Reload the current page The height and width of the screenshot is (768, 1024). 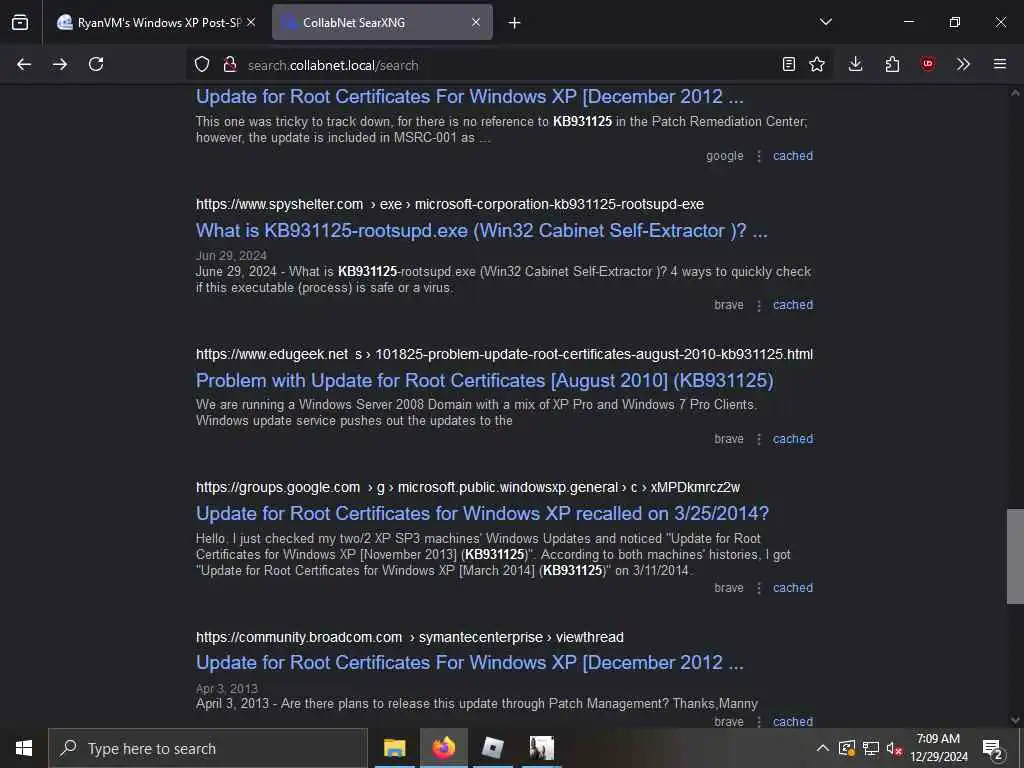point(96,64)
